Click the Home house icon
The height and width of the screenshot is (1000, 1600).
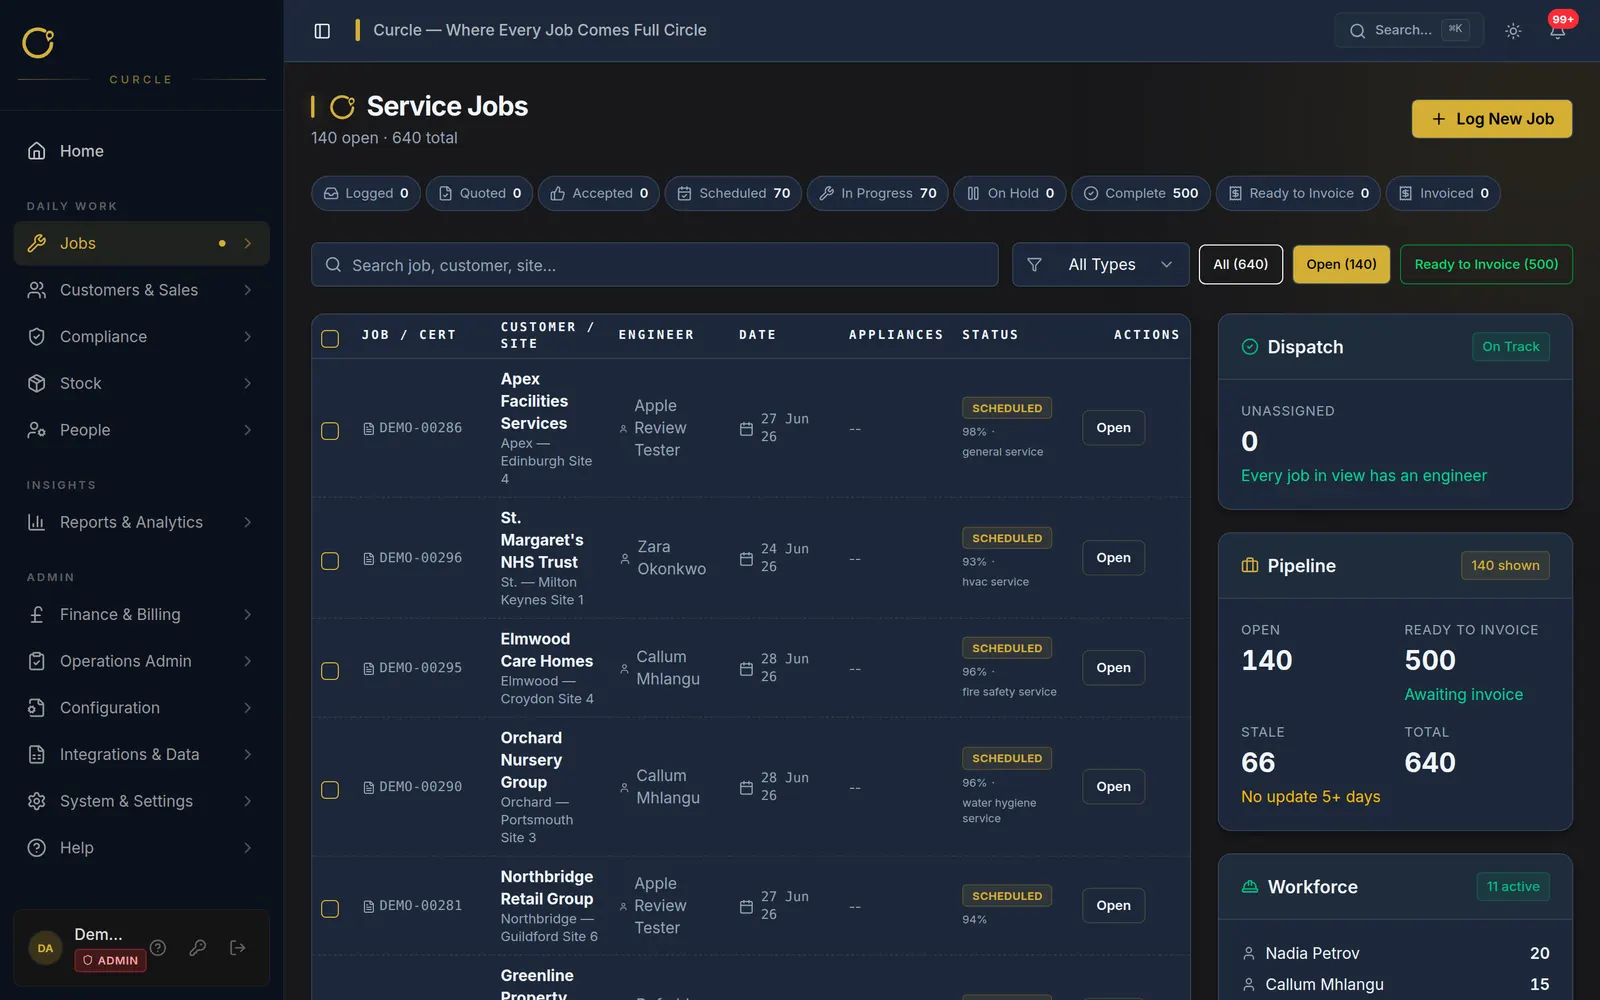click(37, 151)
